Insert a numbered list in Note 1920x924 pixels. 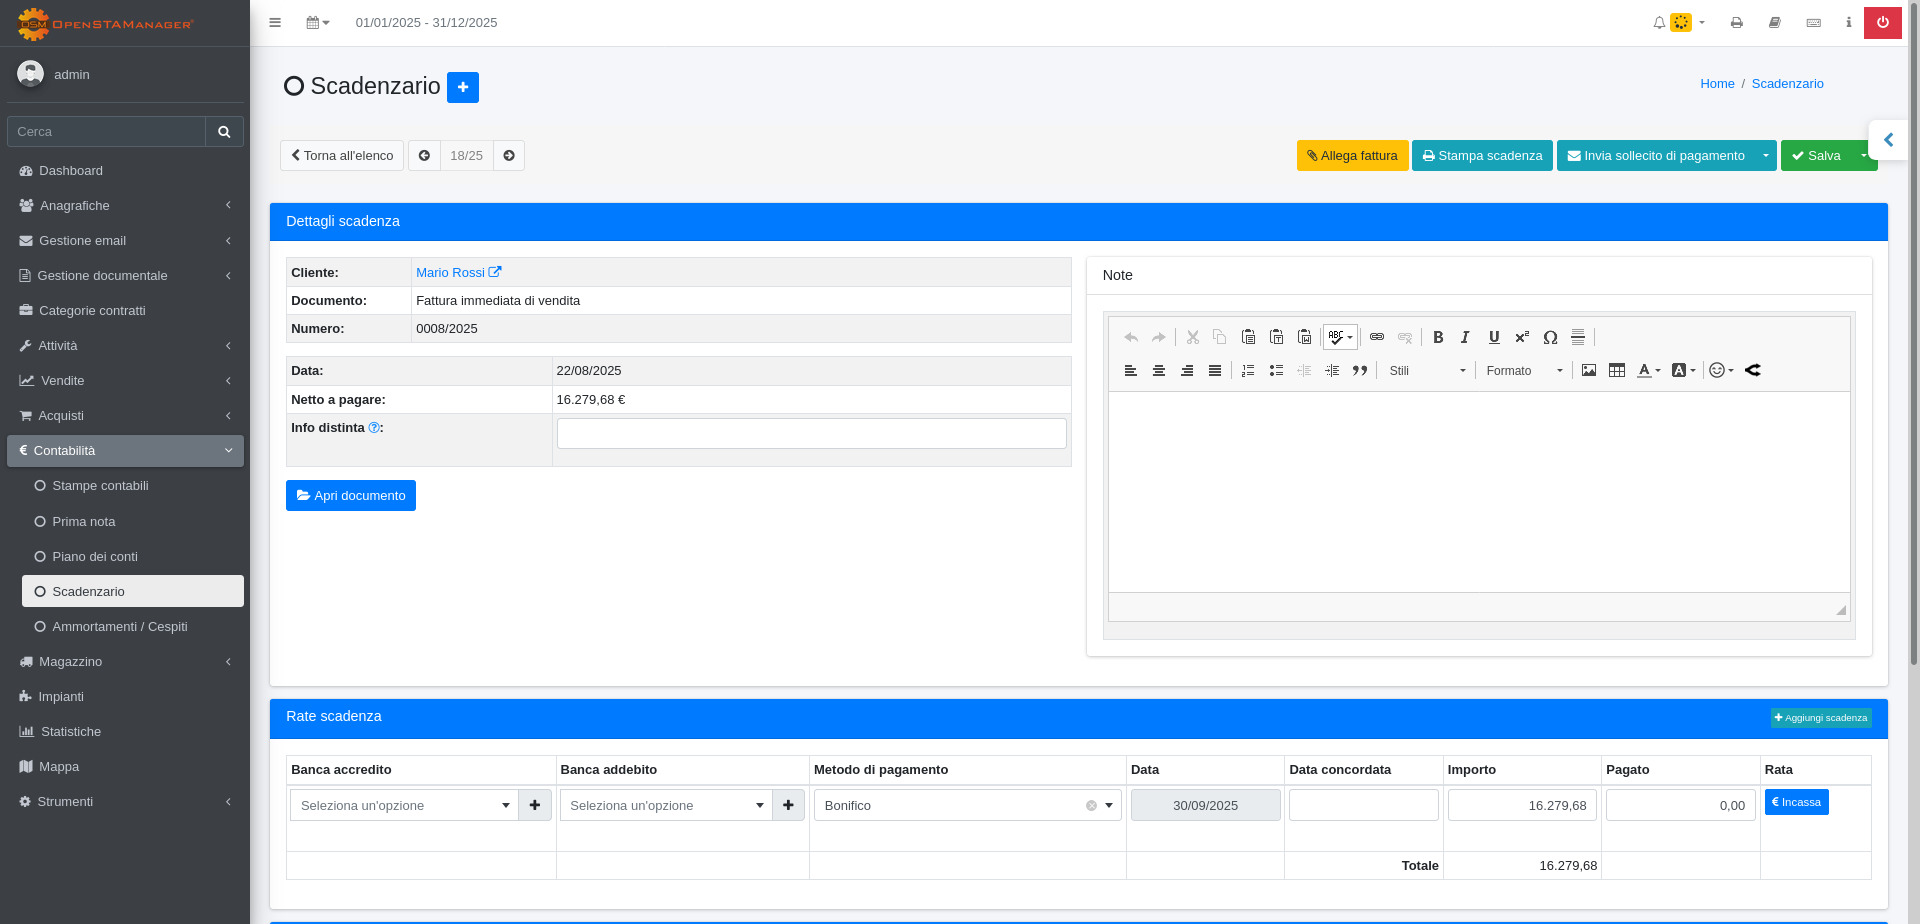(1248, 370)
